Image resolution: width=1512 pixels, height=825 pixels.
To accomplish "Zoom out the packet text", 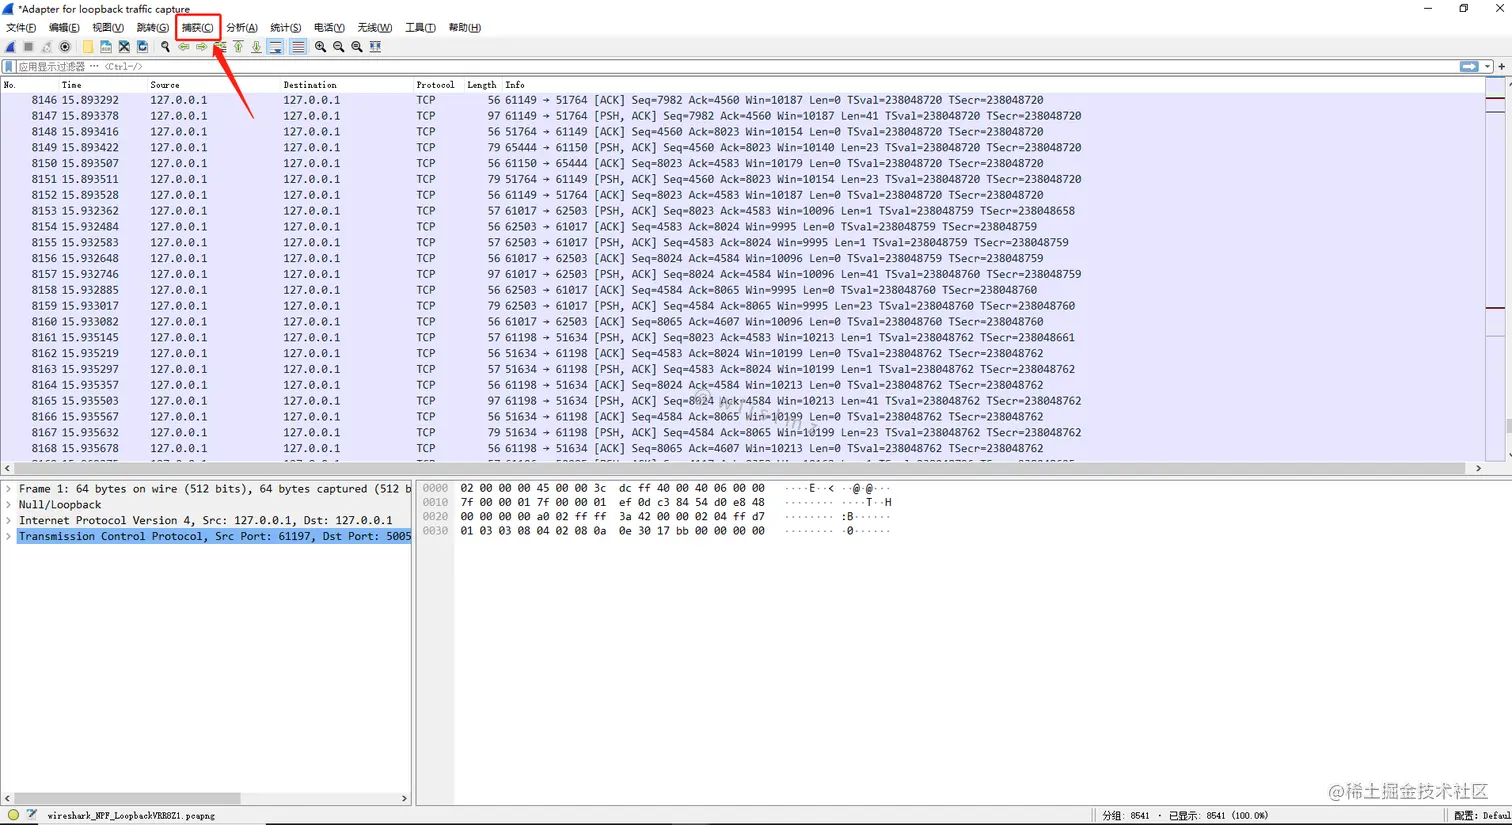I will 338,47.
